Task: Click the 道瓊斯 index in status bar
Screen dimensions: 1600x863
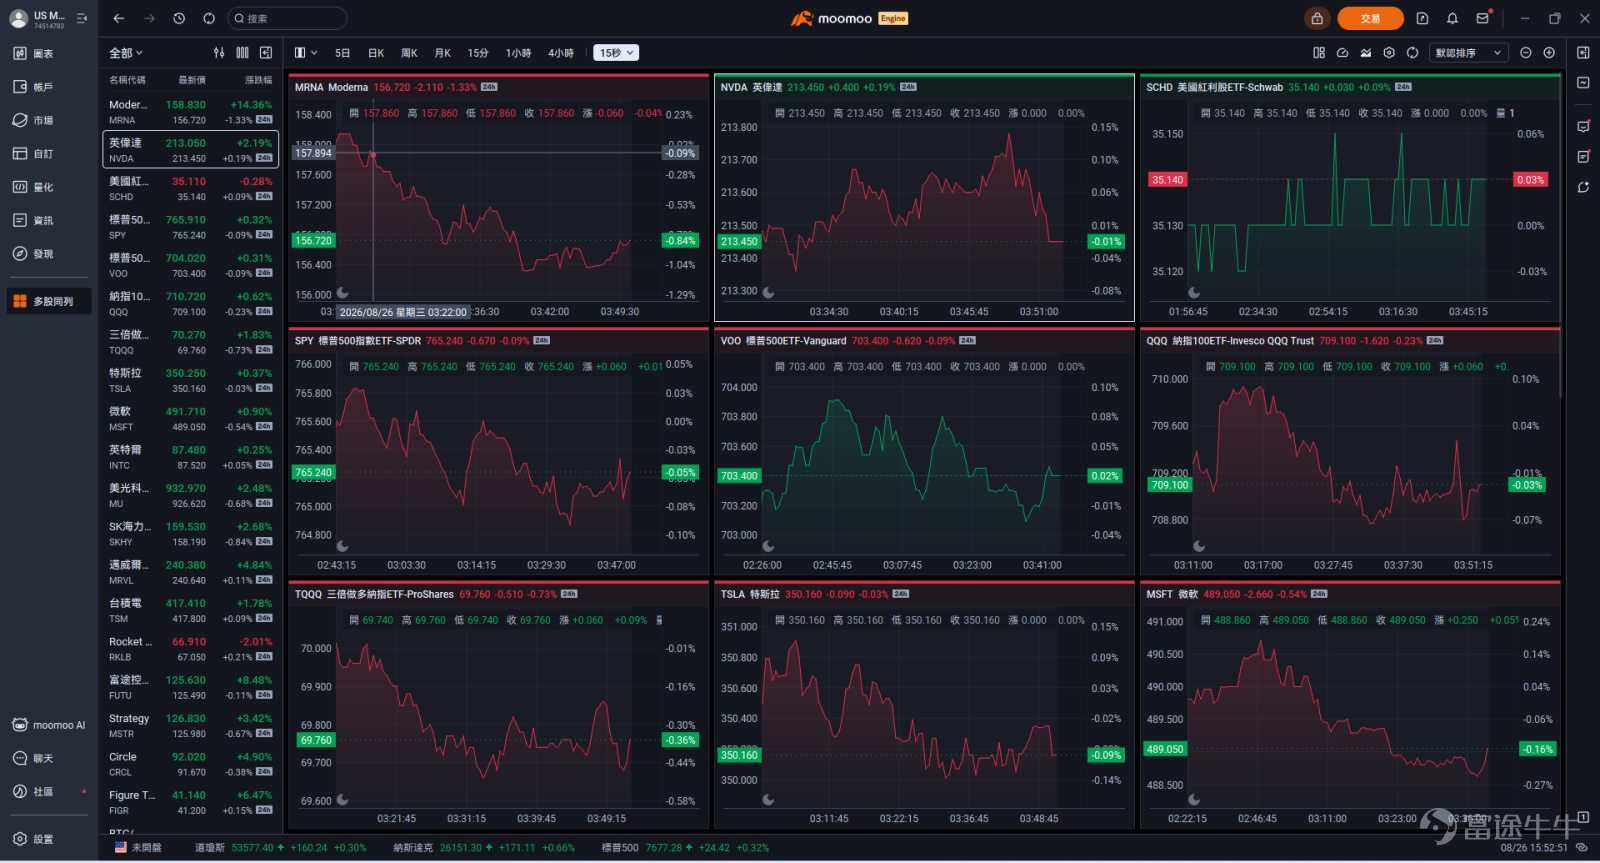Action: [280, 848]
